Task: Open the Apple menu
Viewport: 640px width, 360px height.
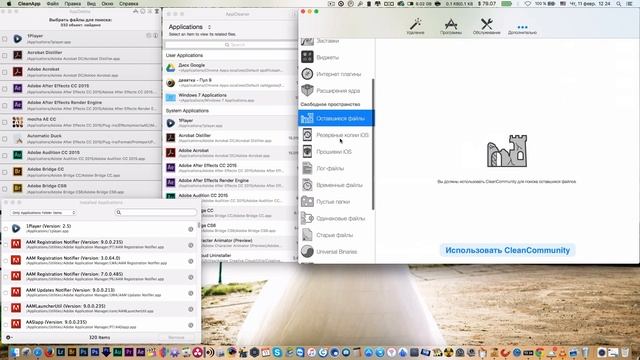Action: coord(9,4)
